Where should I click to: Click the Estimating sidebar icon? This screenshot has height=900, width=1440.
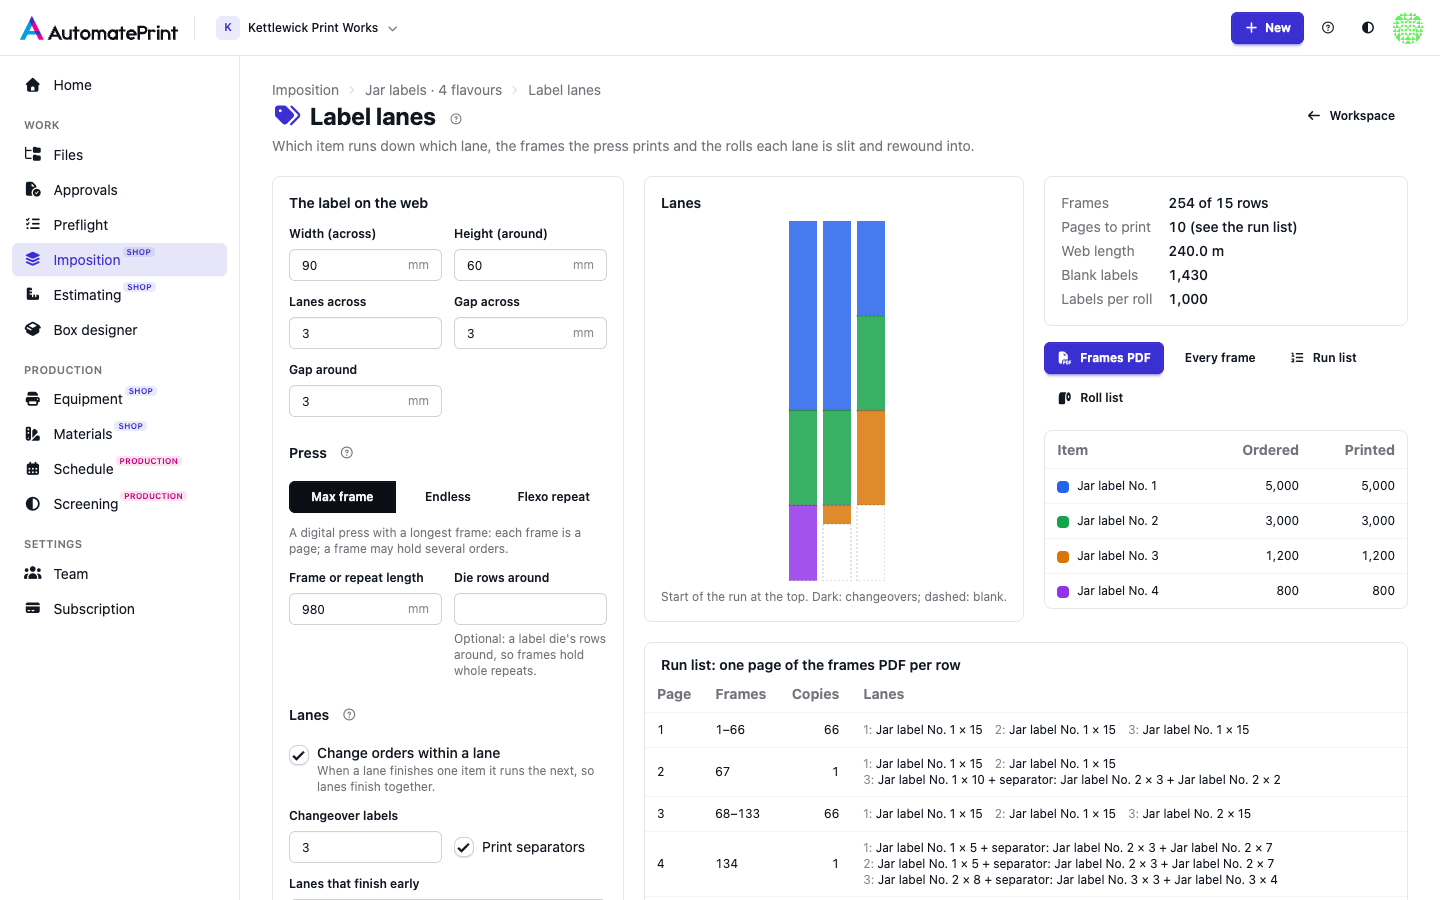pyautogui.click(x=33, y=295)
